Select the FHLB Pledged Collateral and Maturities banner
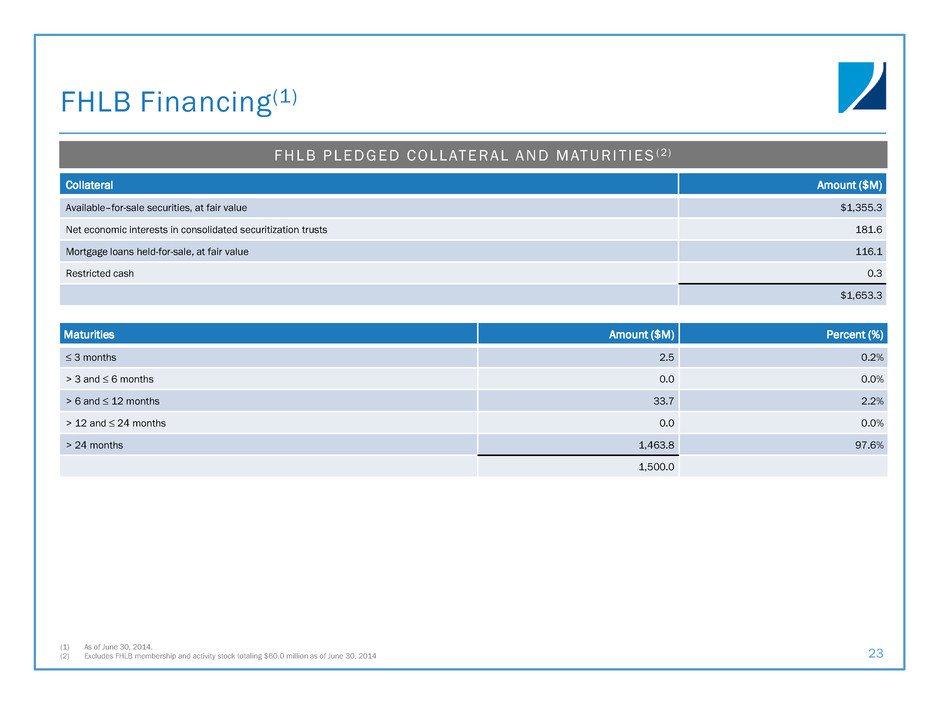The height and width of the screenshot is (705, 940). tap(473, 154)
